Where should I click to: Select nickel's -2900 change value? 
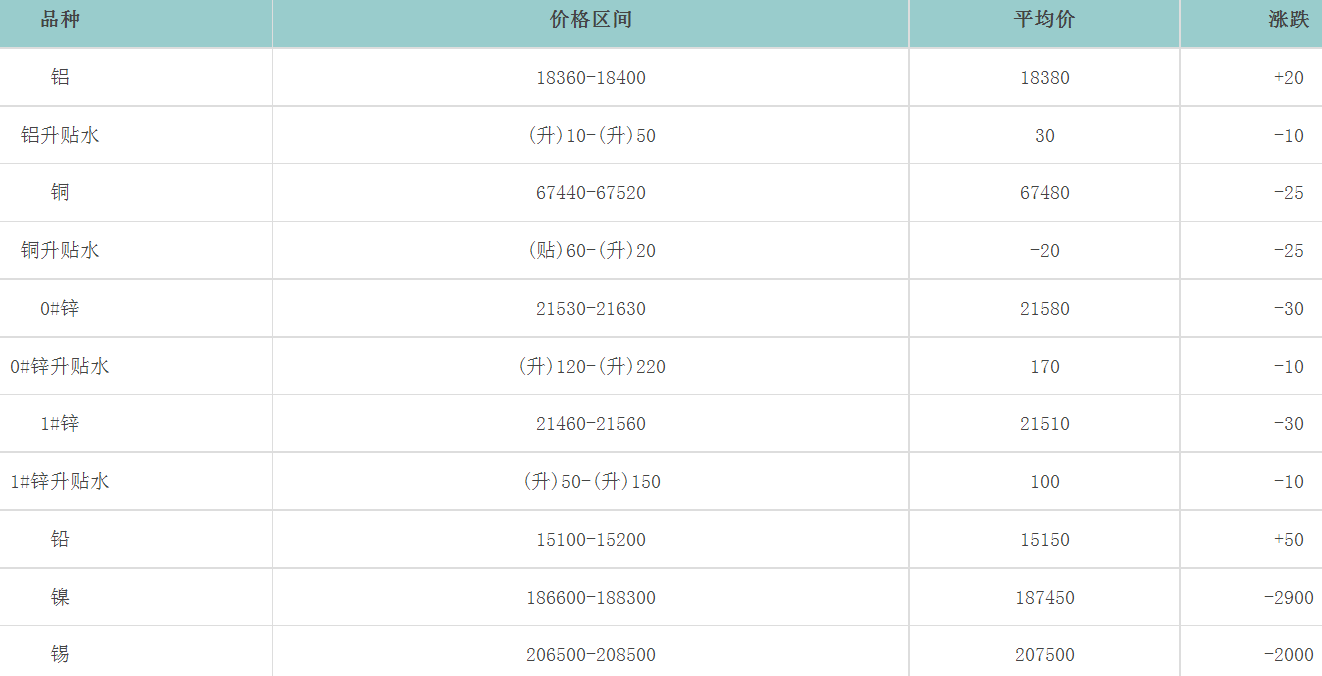pos(1288,597)
